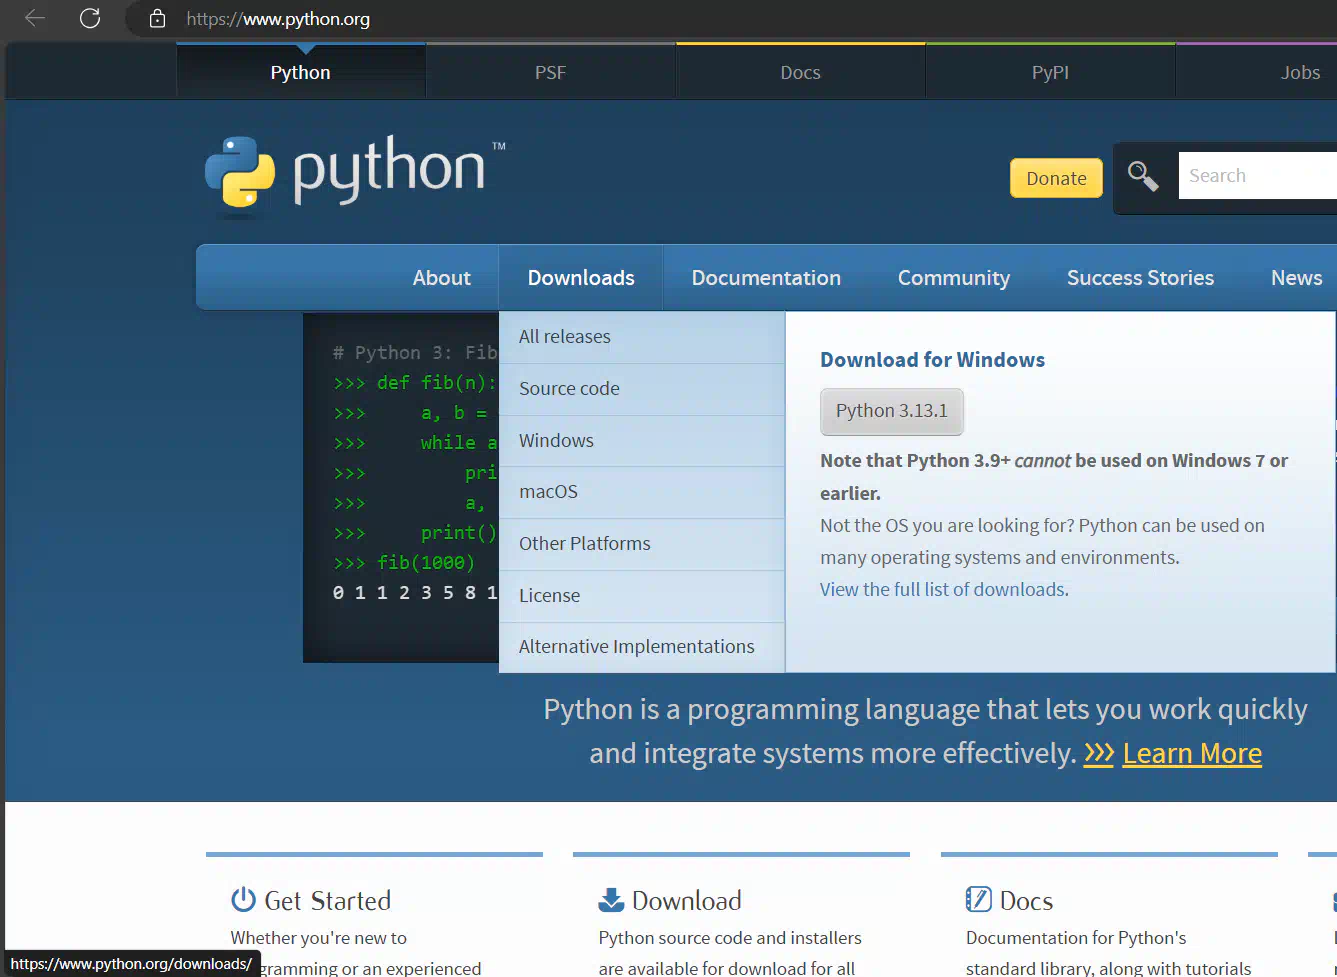Follow the Learn More link

(1192, 753)
